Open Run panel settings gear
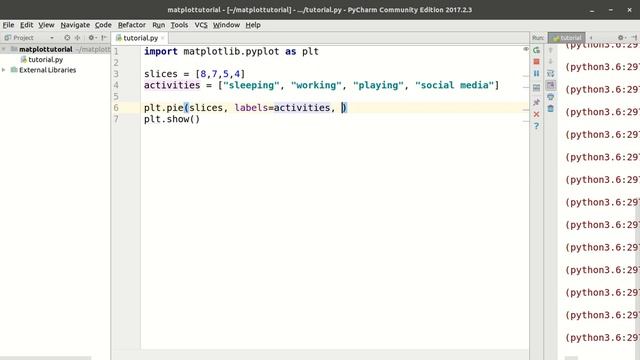 (x=621, y=38)
